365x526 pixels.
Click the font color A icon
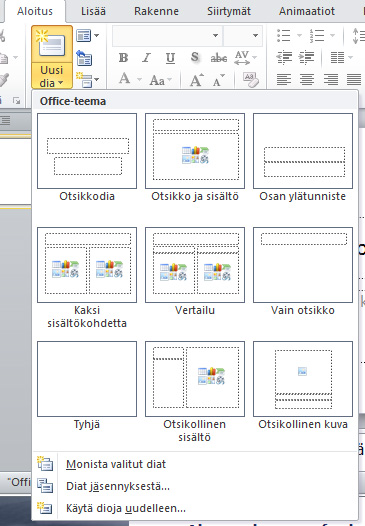[x=124, y=79]
